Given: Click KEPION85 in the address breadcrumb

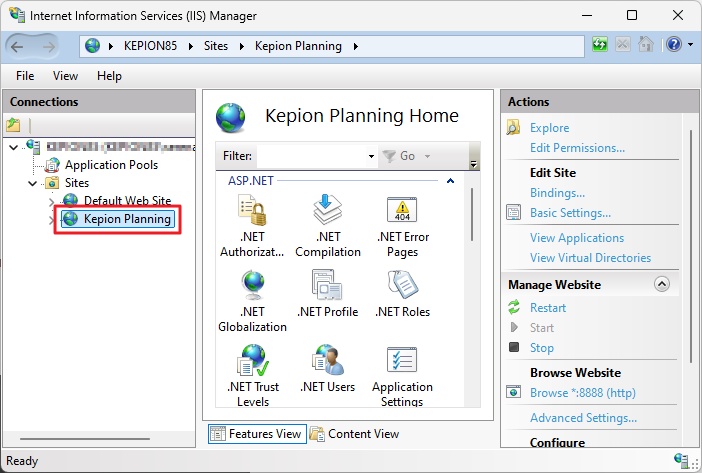Looking at the screenshot, I should (150, 46).
